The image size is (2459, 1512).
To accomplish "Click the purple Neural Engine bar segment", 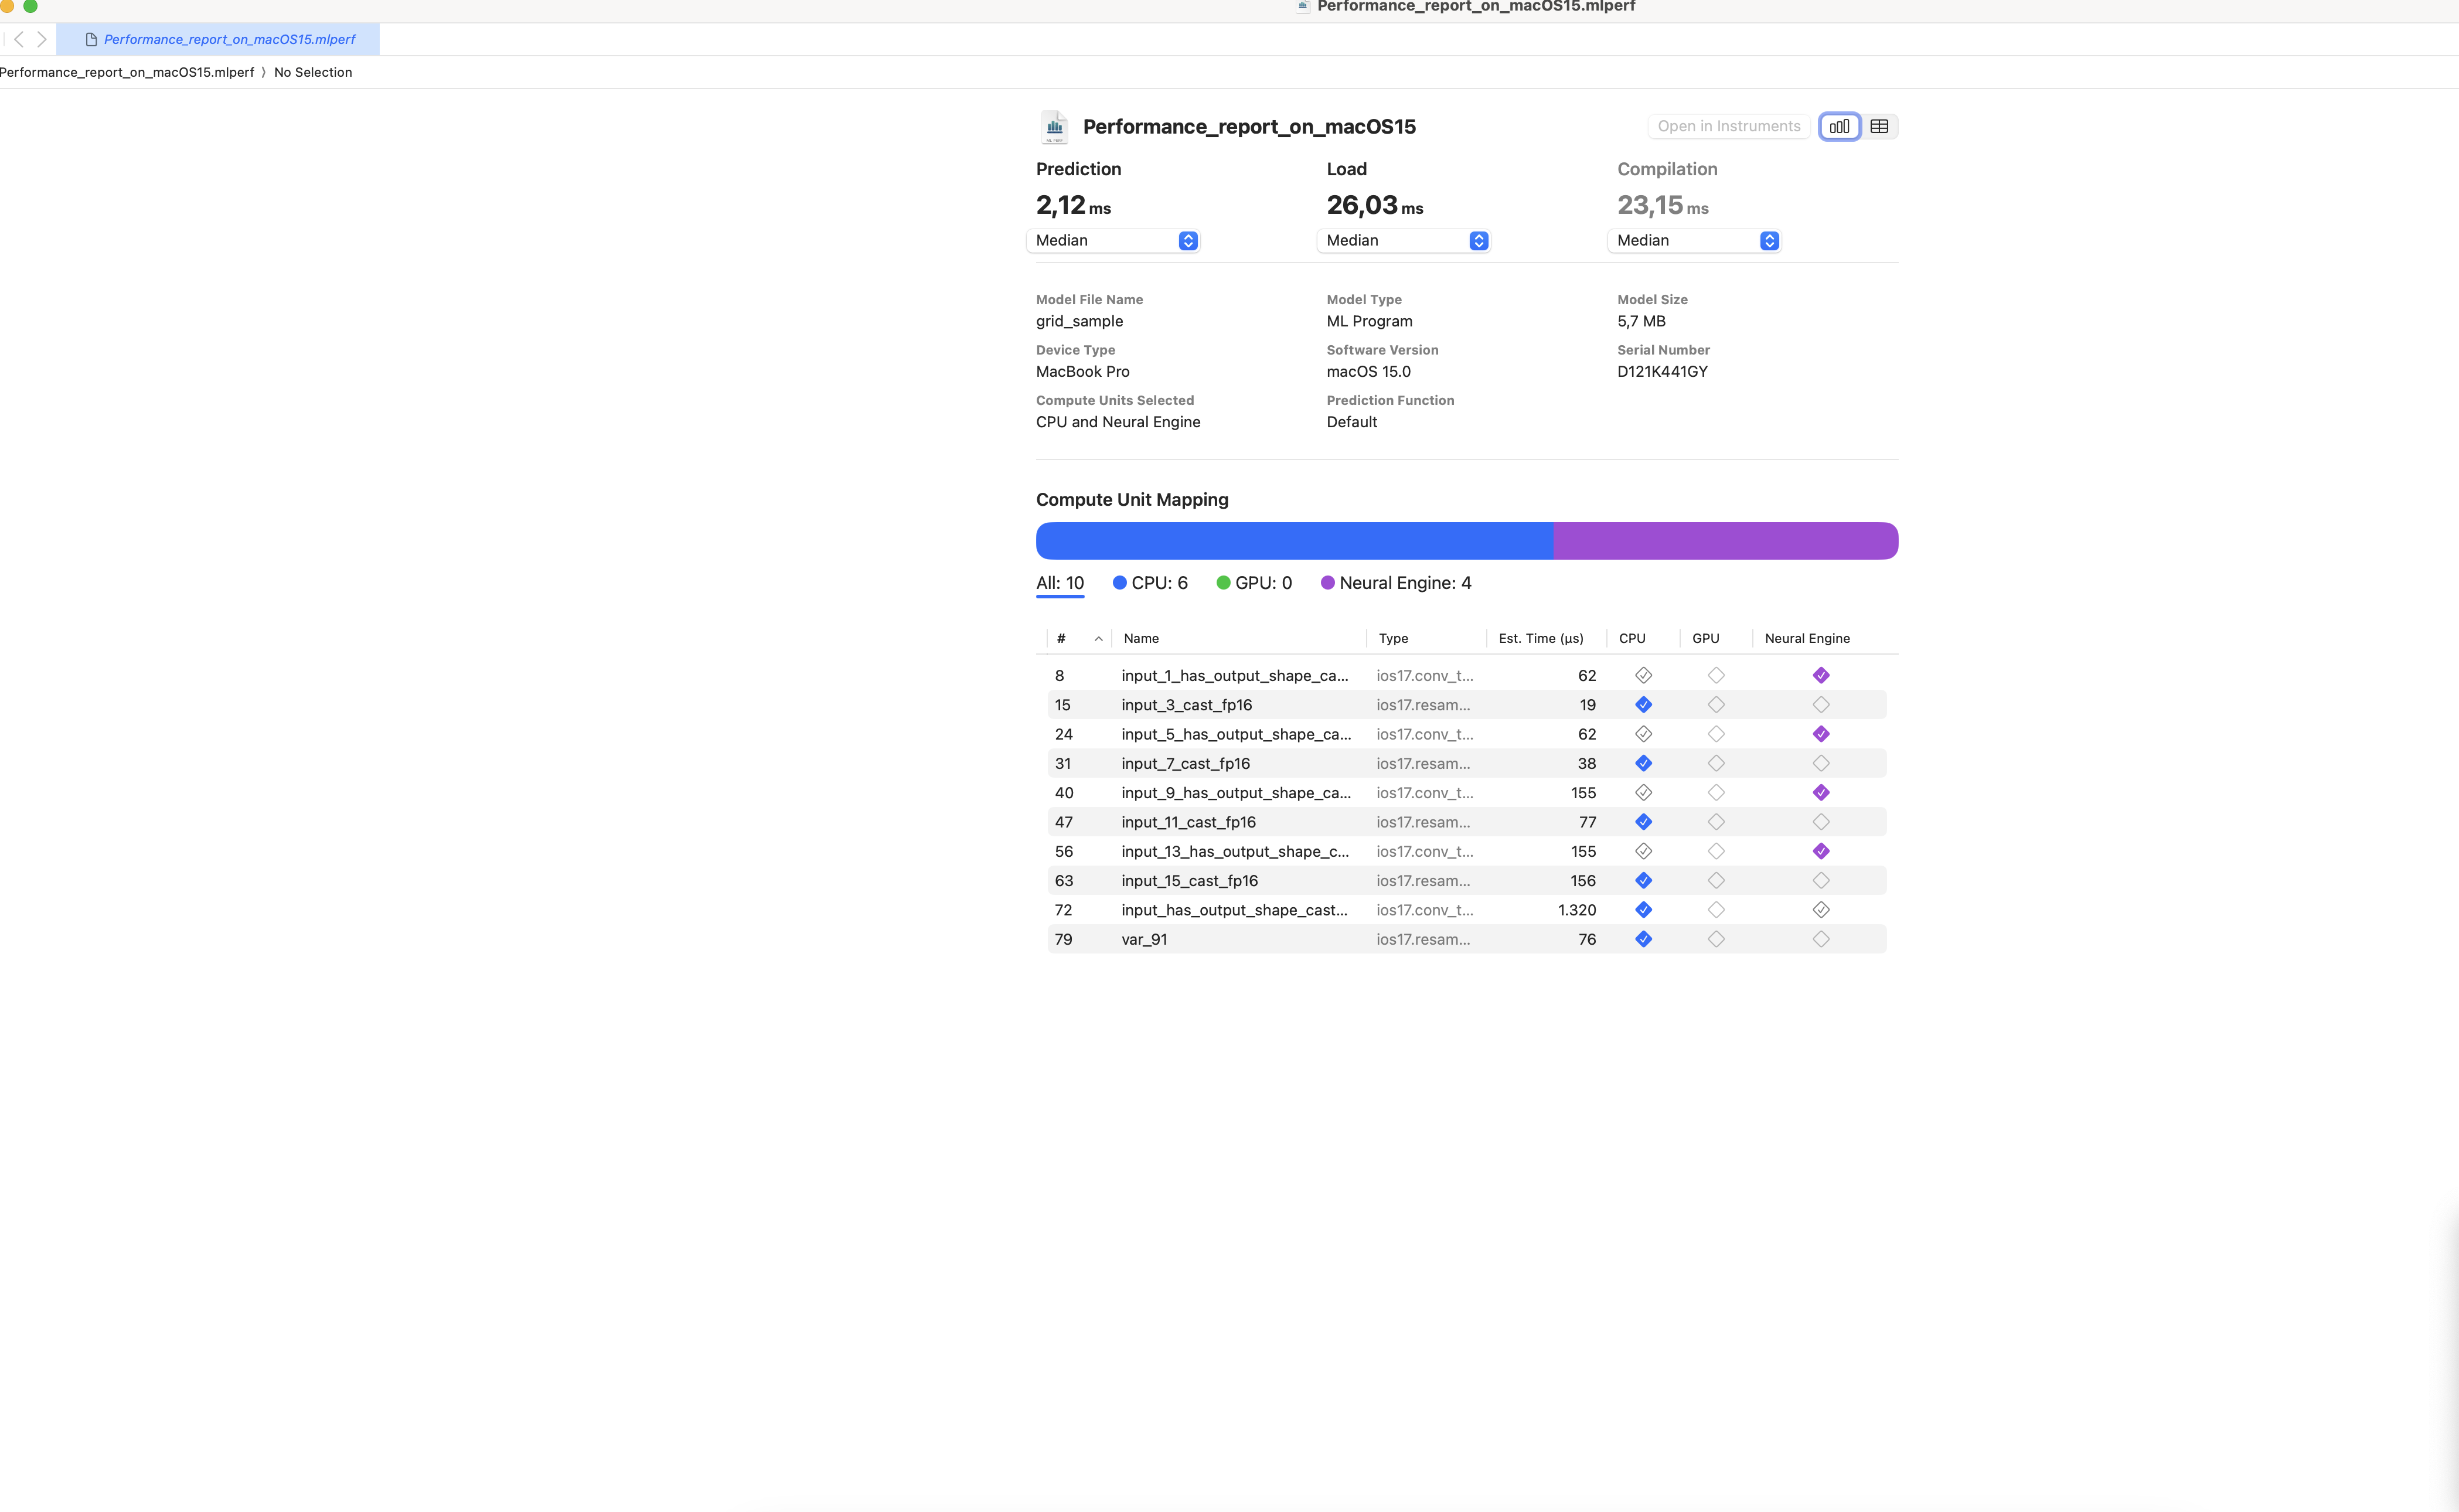I will (1725, 541).
